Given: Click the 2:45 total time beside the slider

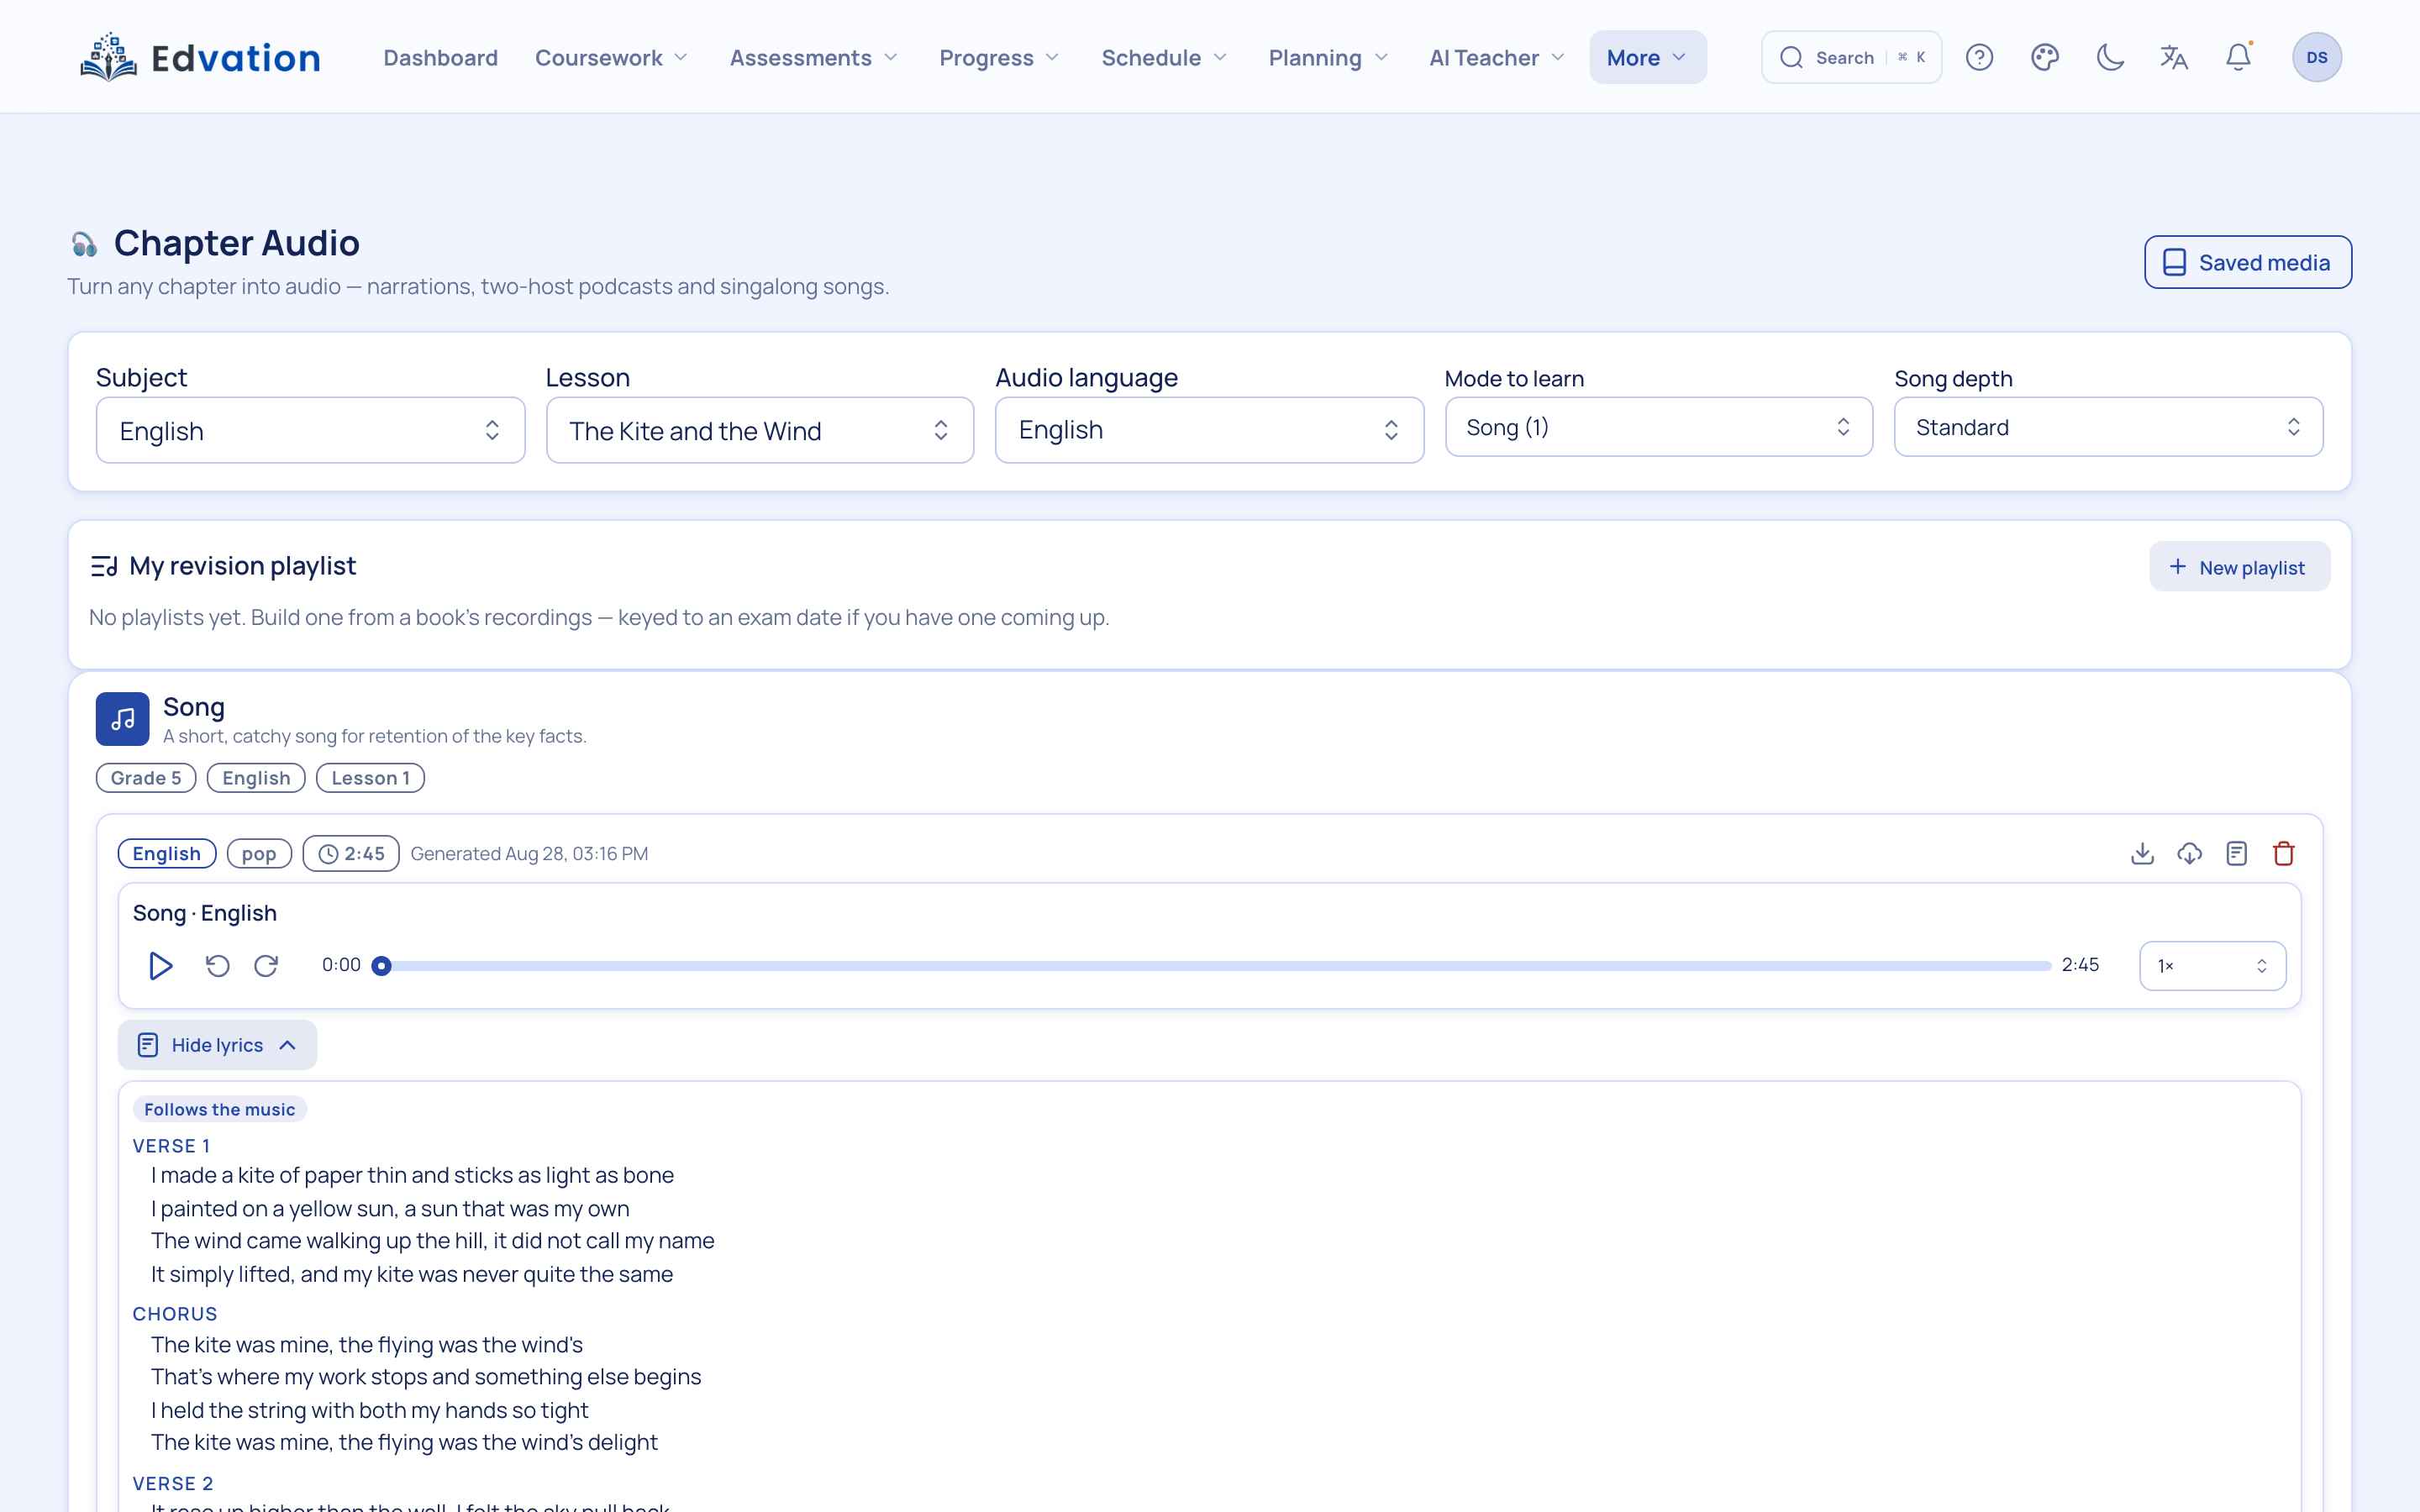Looking at the screenshot, I should pyautogui.click(x=2080, y=965).
